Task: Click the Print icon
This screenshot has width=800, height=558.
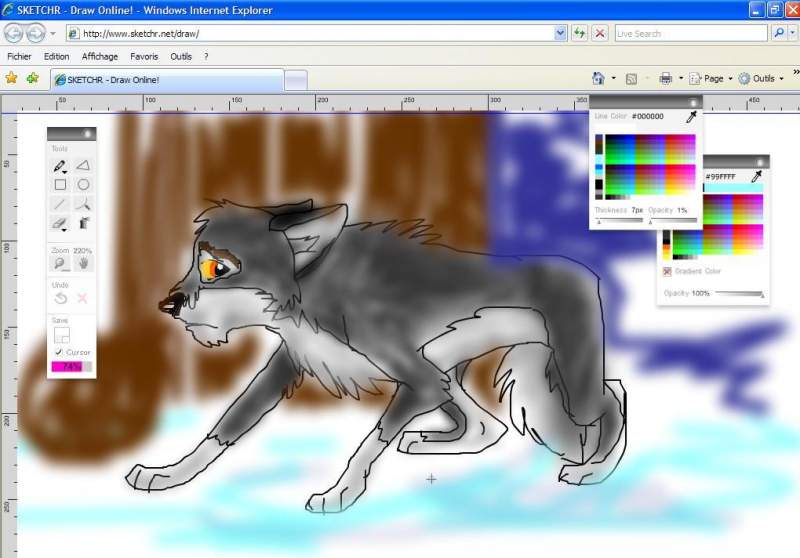Action: 665,79
